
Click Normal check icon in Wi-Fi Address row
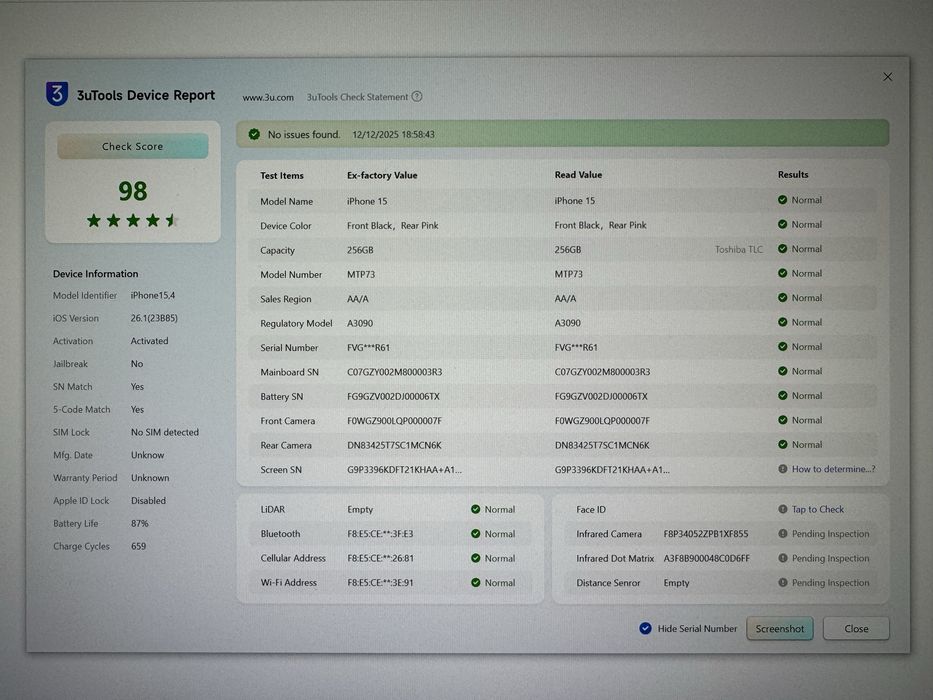pyautogui.click(x=475, y=582)
